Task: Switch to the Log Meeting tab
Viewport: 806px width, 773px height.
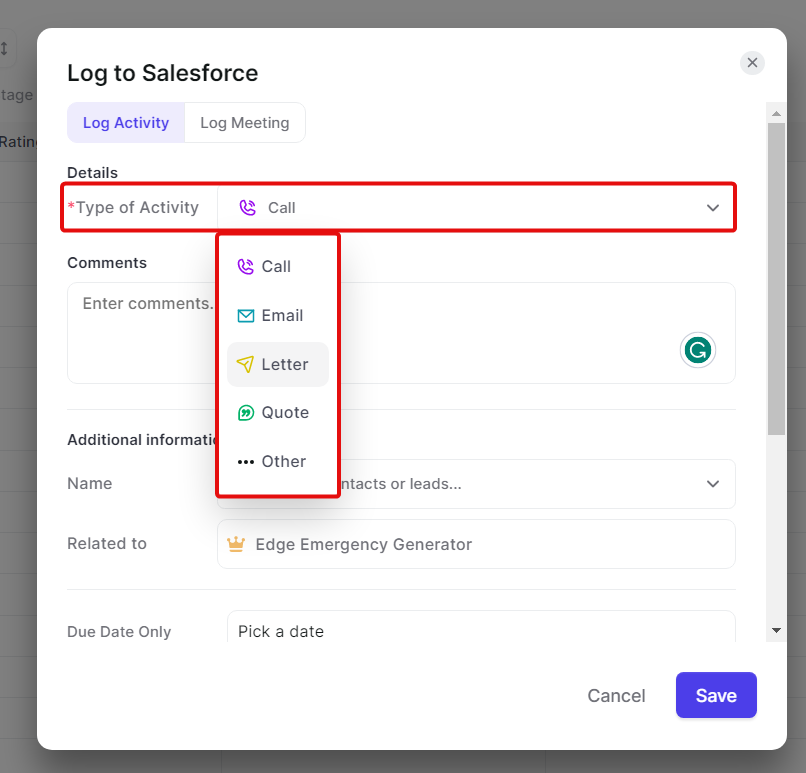Action: point(244,122)
